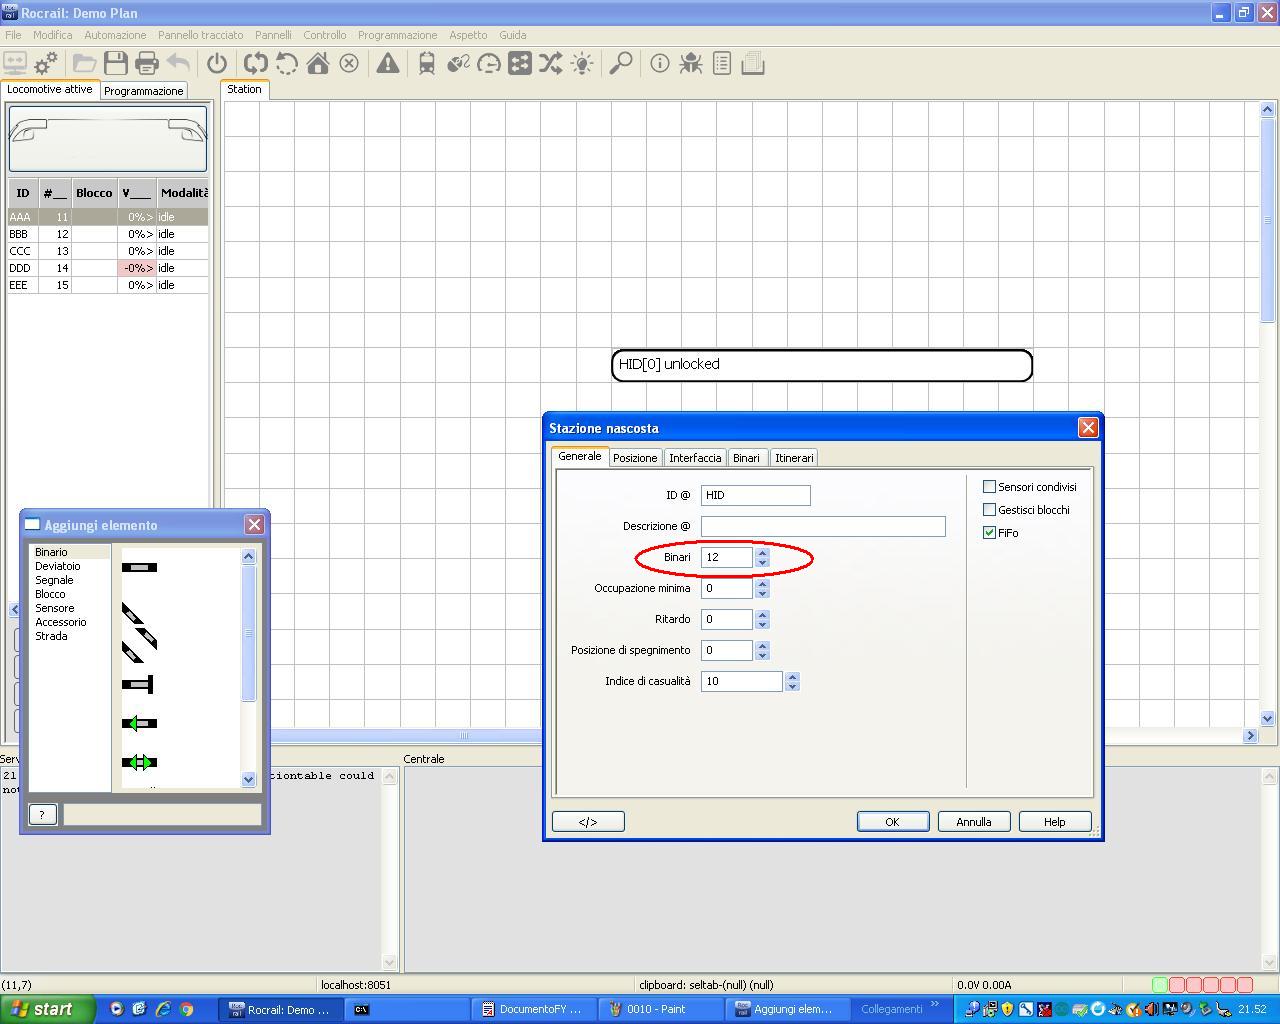
Task: Click the </> XML button
Action: [588, 822]
